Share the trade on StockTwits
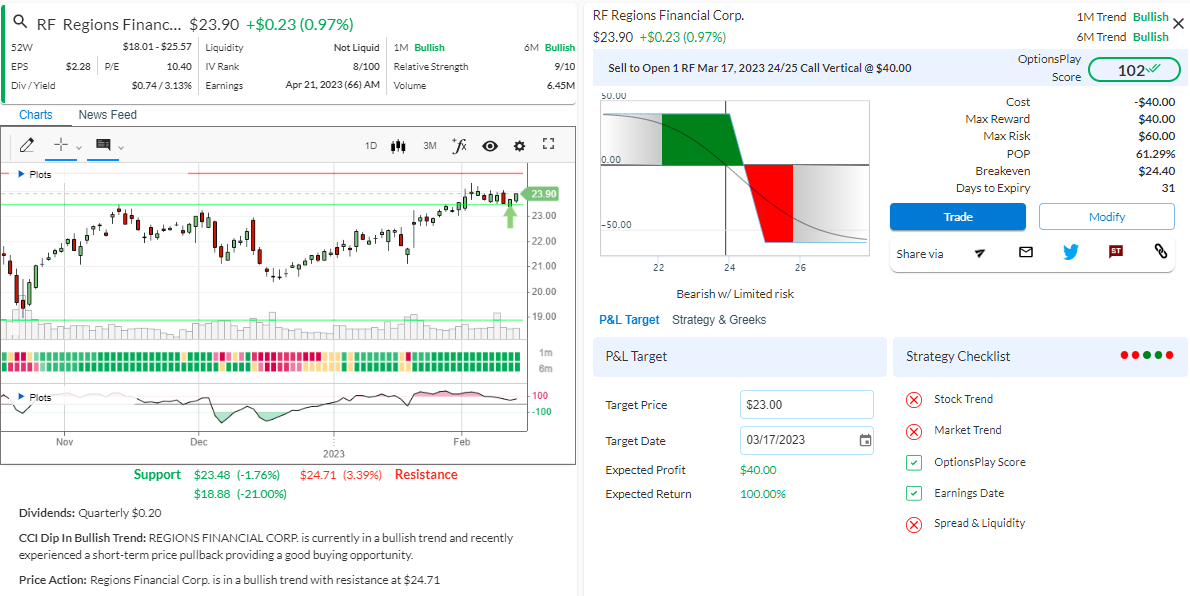Screen dimensions: 1190x596 coord(1116,252)
